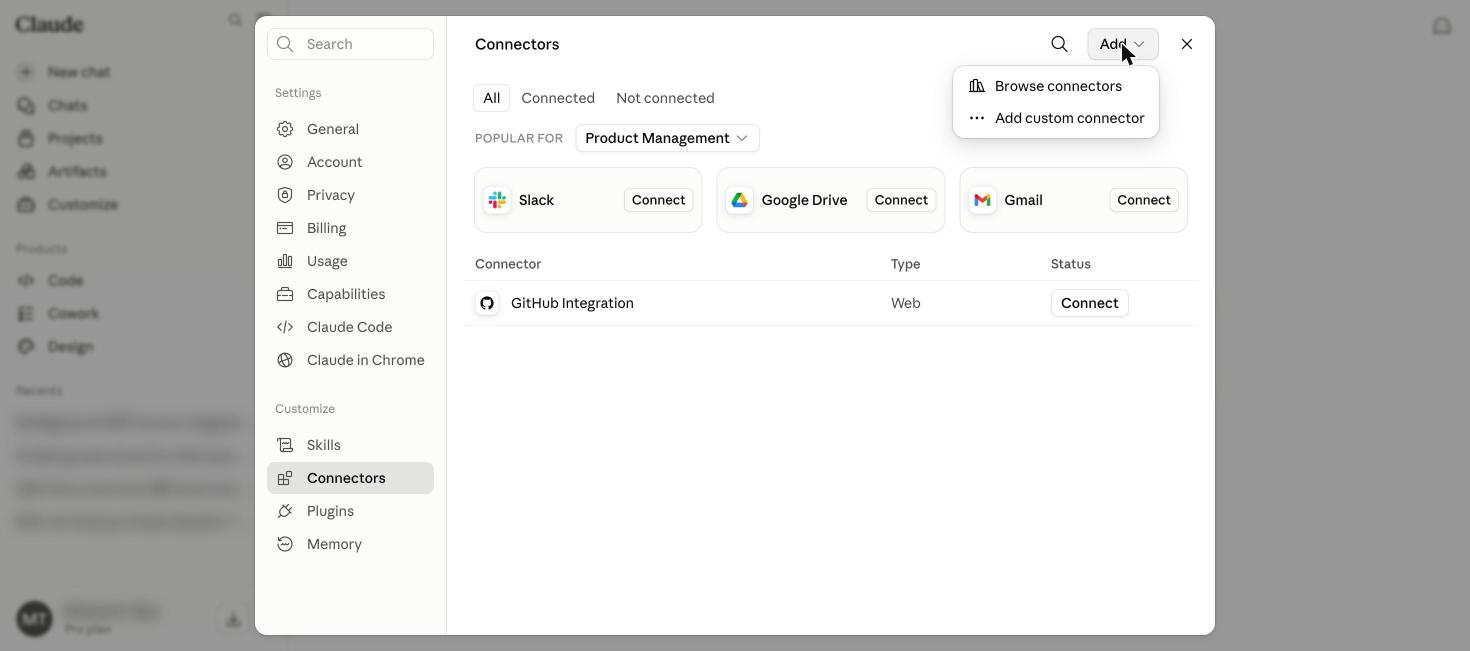This screenshot has height=651, width=1470.
Task: Select the GitHub logo icon
Action: [487, 303]
